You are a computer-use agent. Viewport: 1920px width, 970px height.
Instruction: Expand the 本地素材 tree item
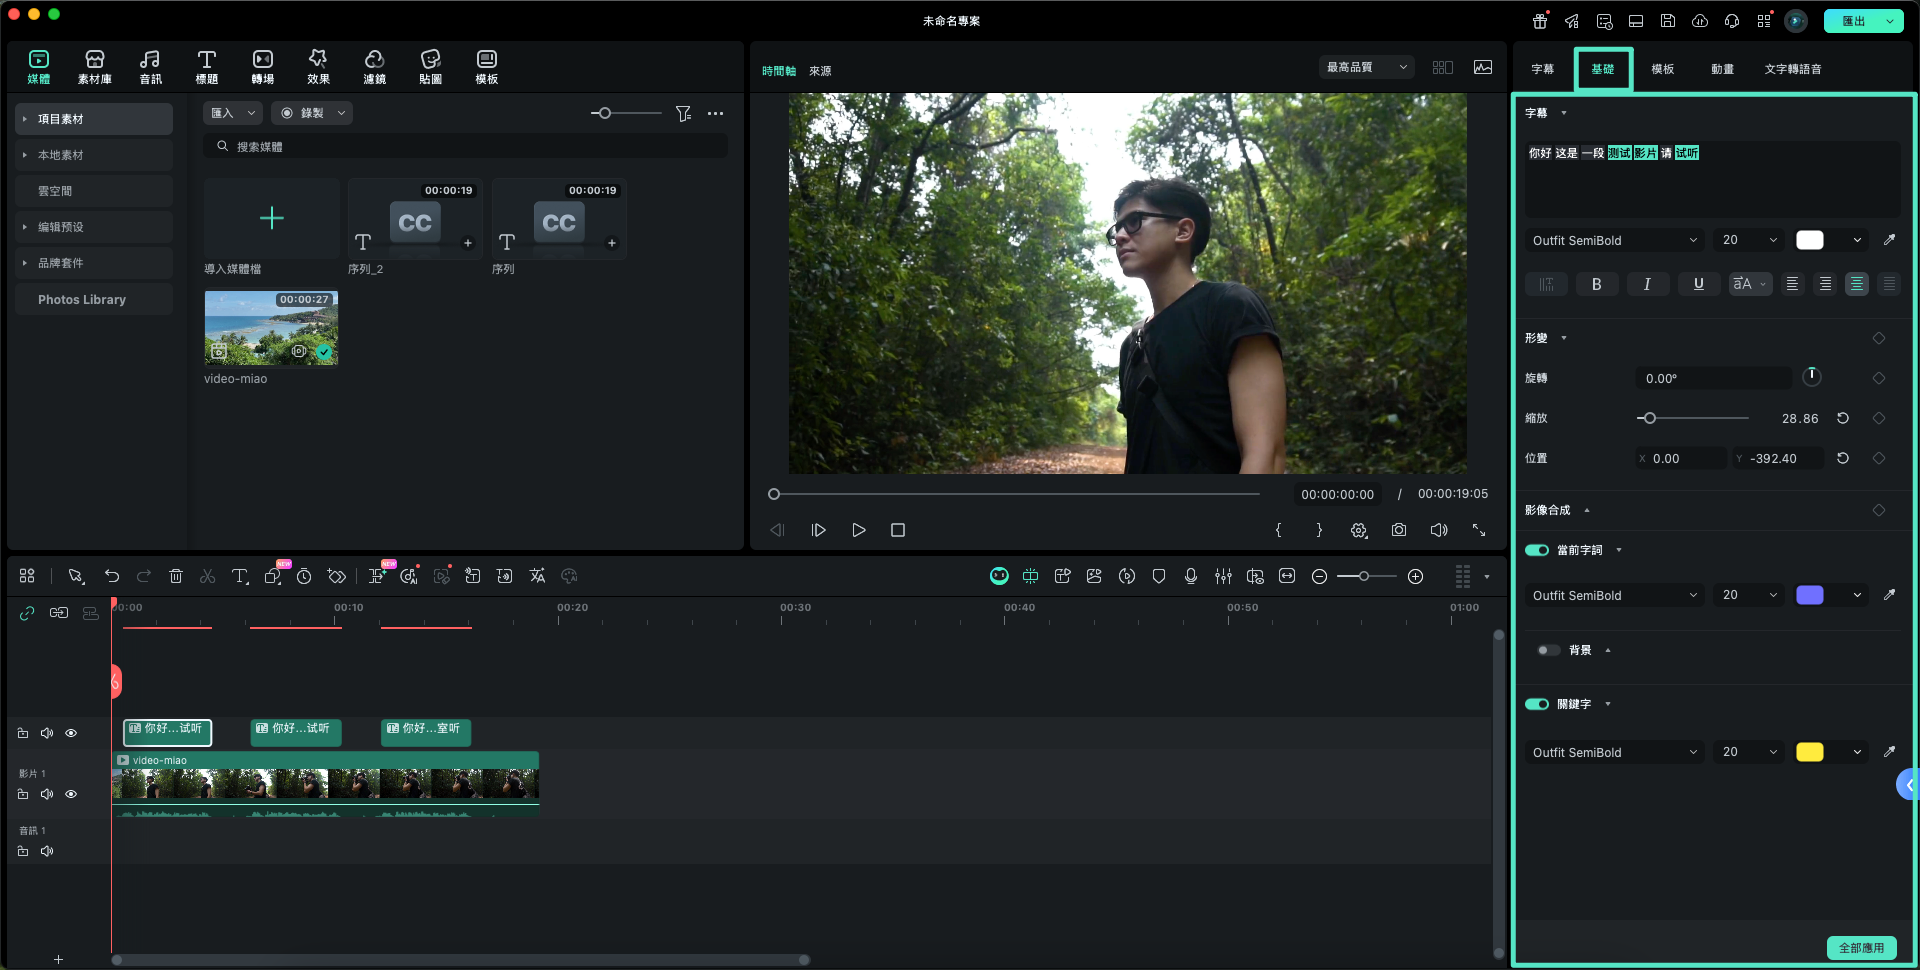tap(25, 155)
